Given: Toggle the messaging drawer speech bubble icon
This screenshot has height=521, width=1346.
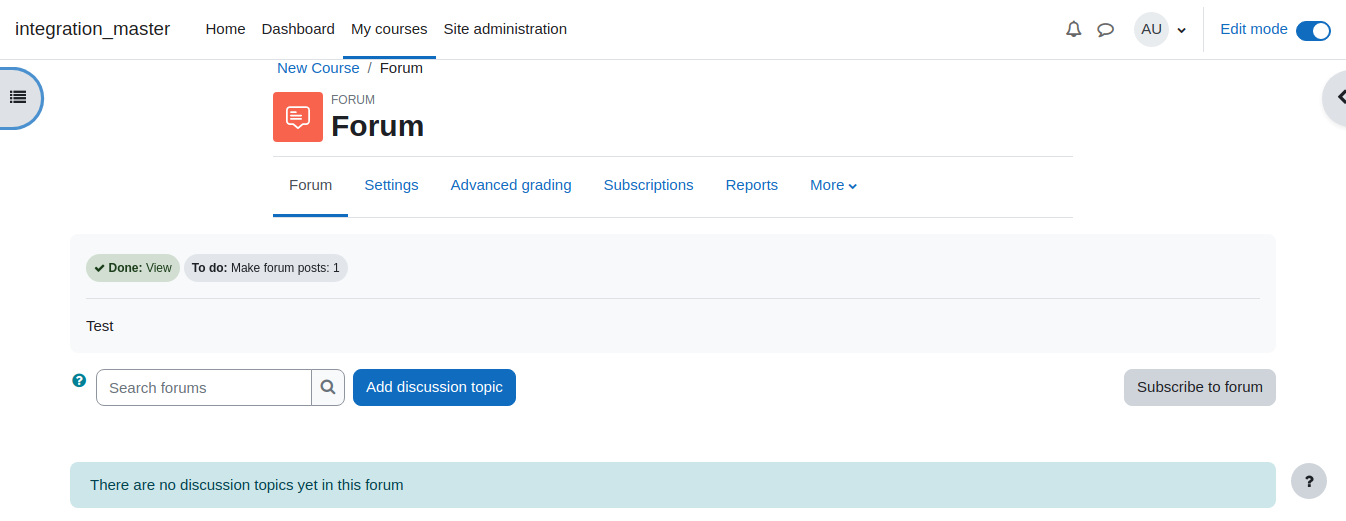Looking at the screenshot, I should click(1105, 29).
